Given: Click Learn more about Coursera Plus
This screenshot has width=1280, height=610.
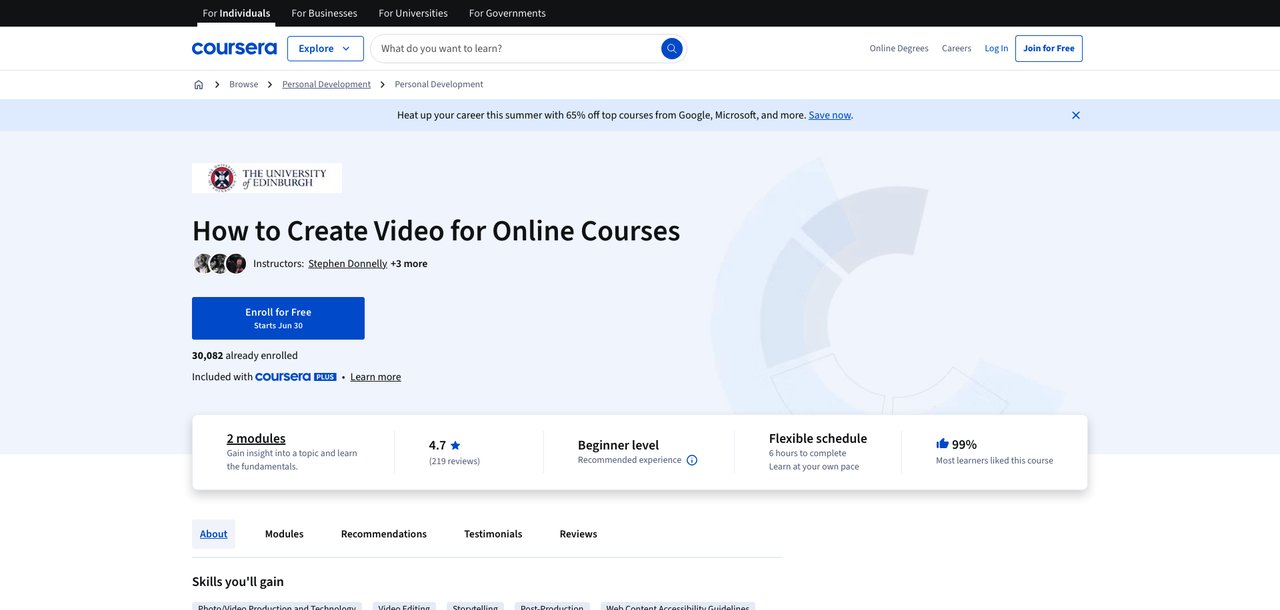Looking at the screenshot, I should (375, 377).
